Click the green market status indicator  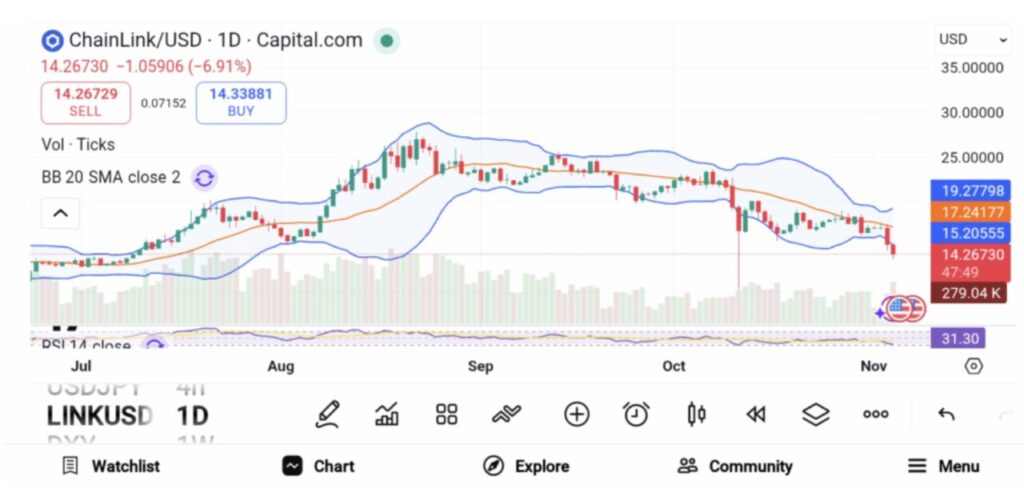click(387, 41)
